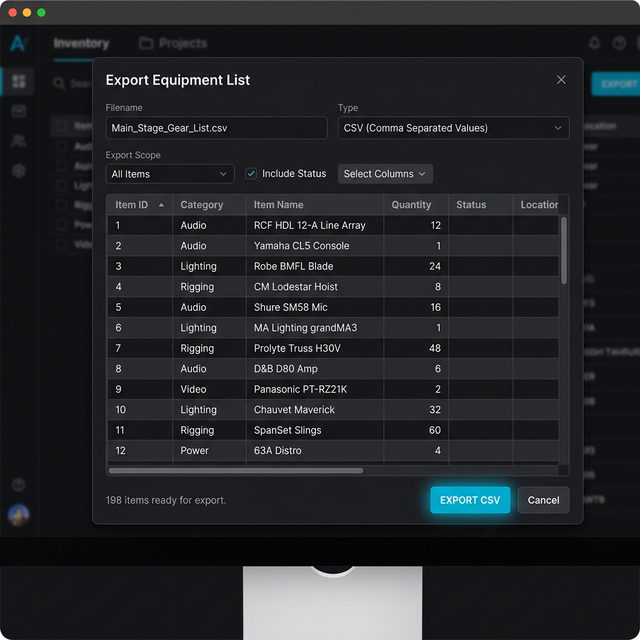Click the search magnifier icon in background
This screenshot has width=640, height=640.
point(59,83)
